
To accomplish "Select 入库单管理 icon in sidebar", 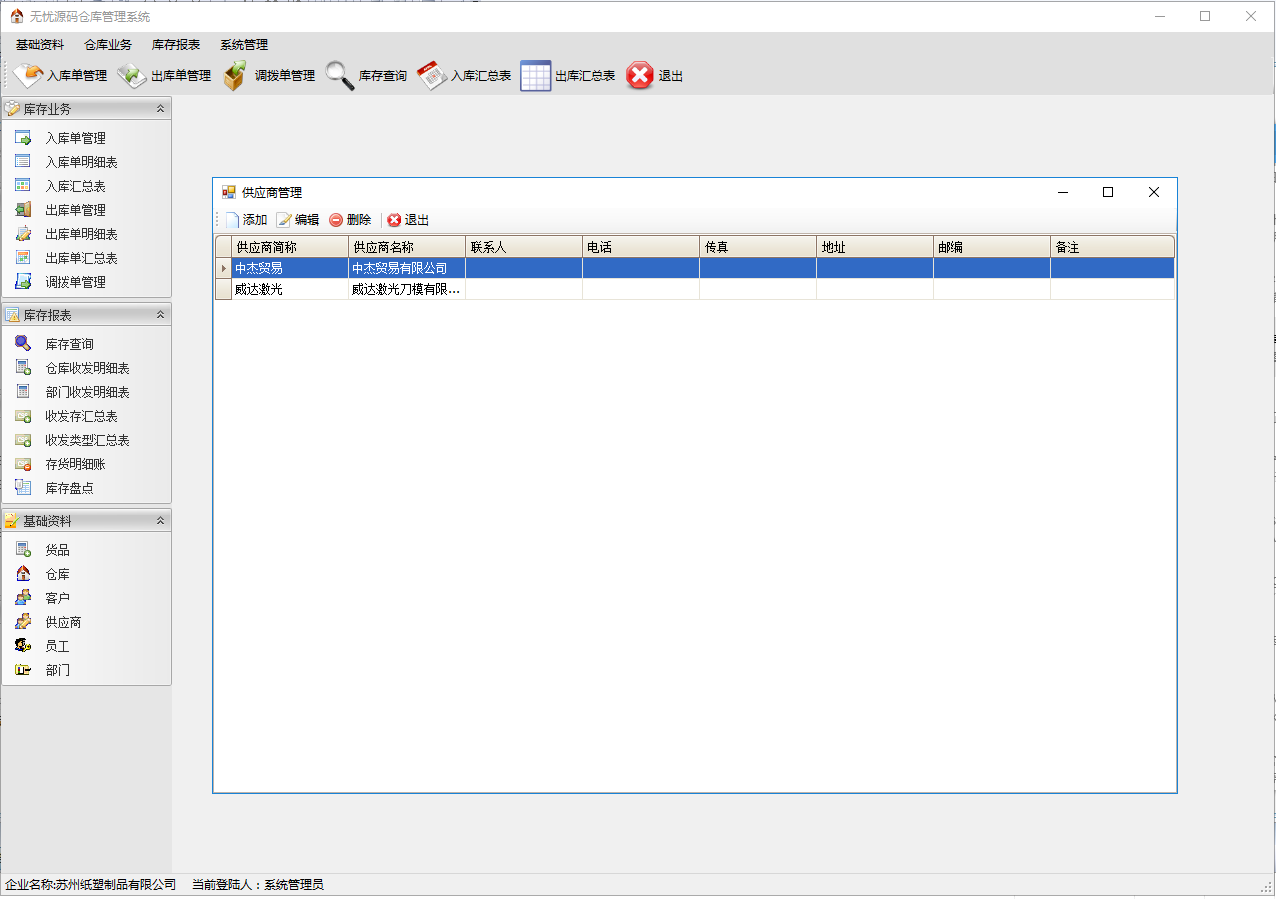I will [23, 138].
